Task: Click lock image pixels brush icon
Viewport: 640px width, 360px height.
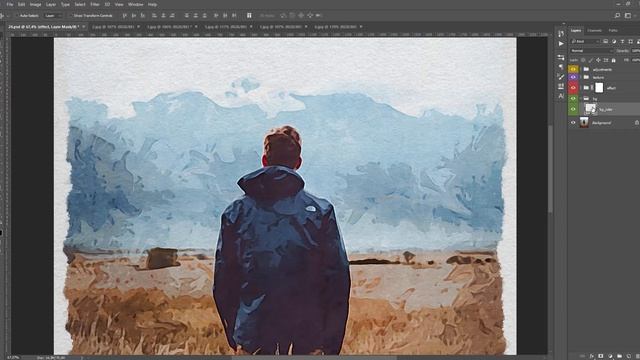Action: pyautogui.click(x=591, y=60)
